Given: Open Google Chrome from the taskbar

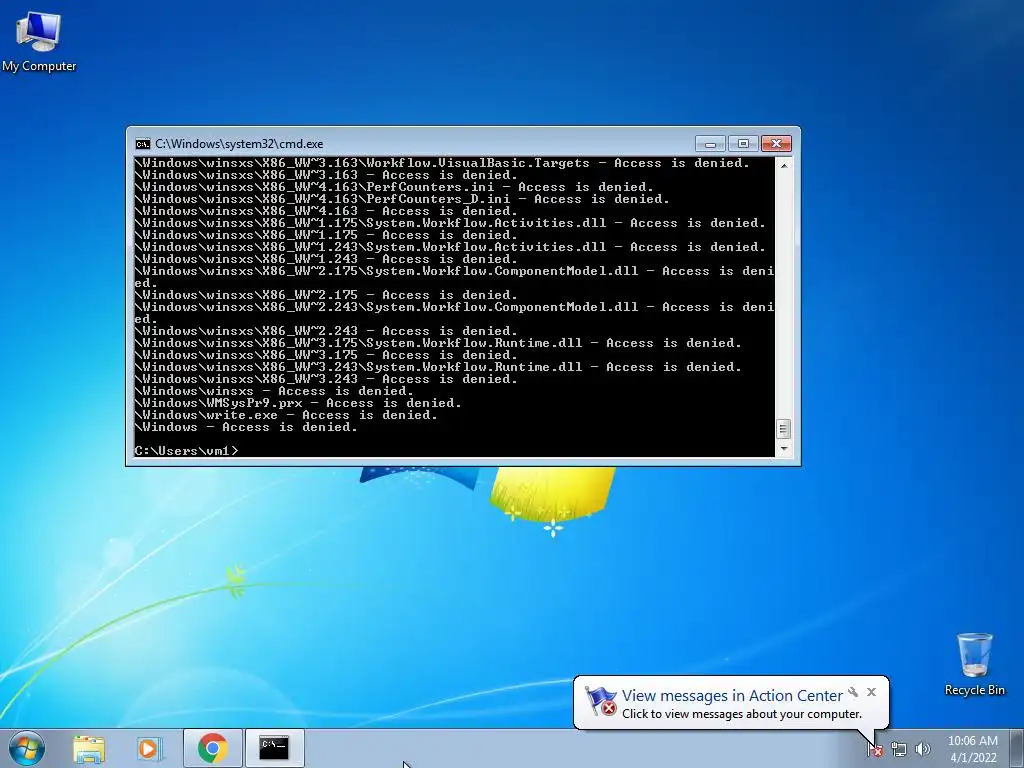Looking at the screenshot, I should click(x=212, y=748).
